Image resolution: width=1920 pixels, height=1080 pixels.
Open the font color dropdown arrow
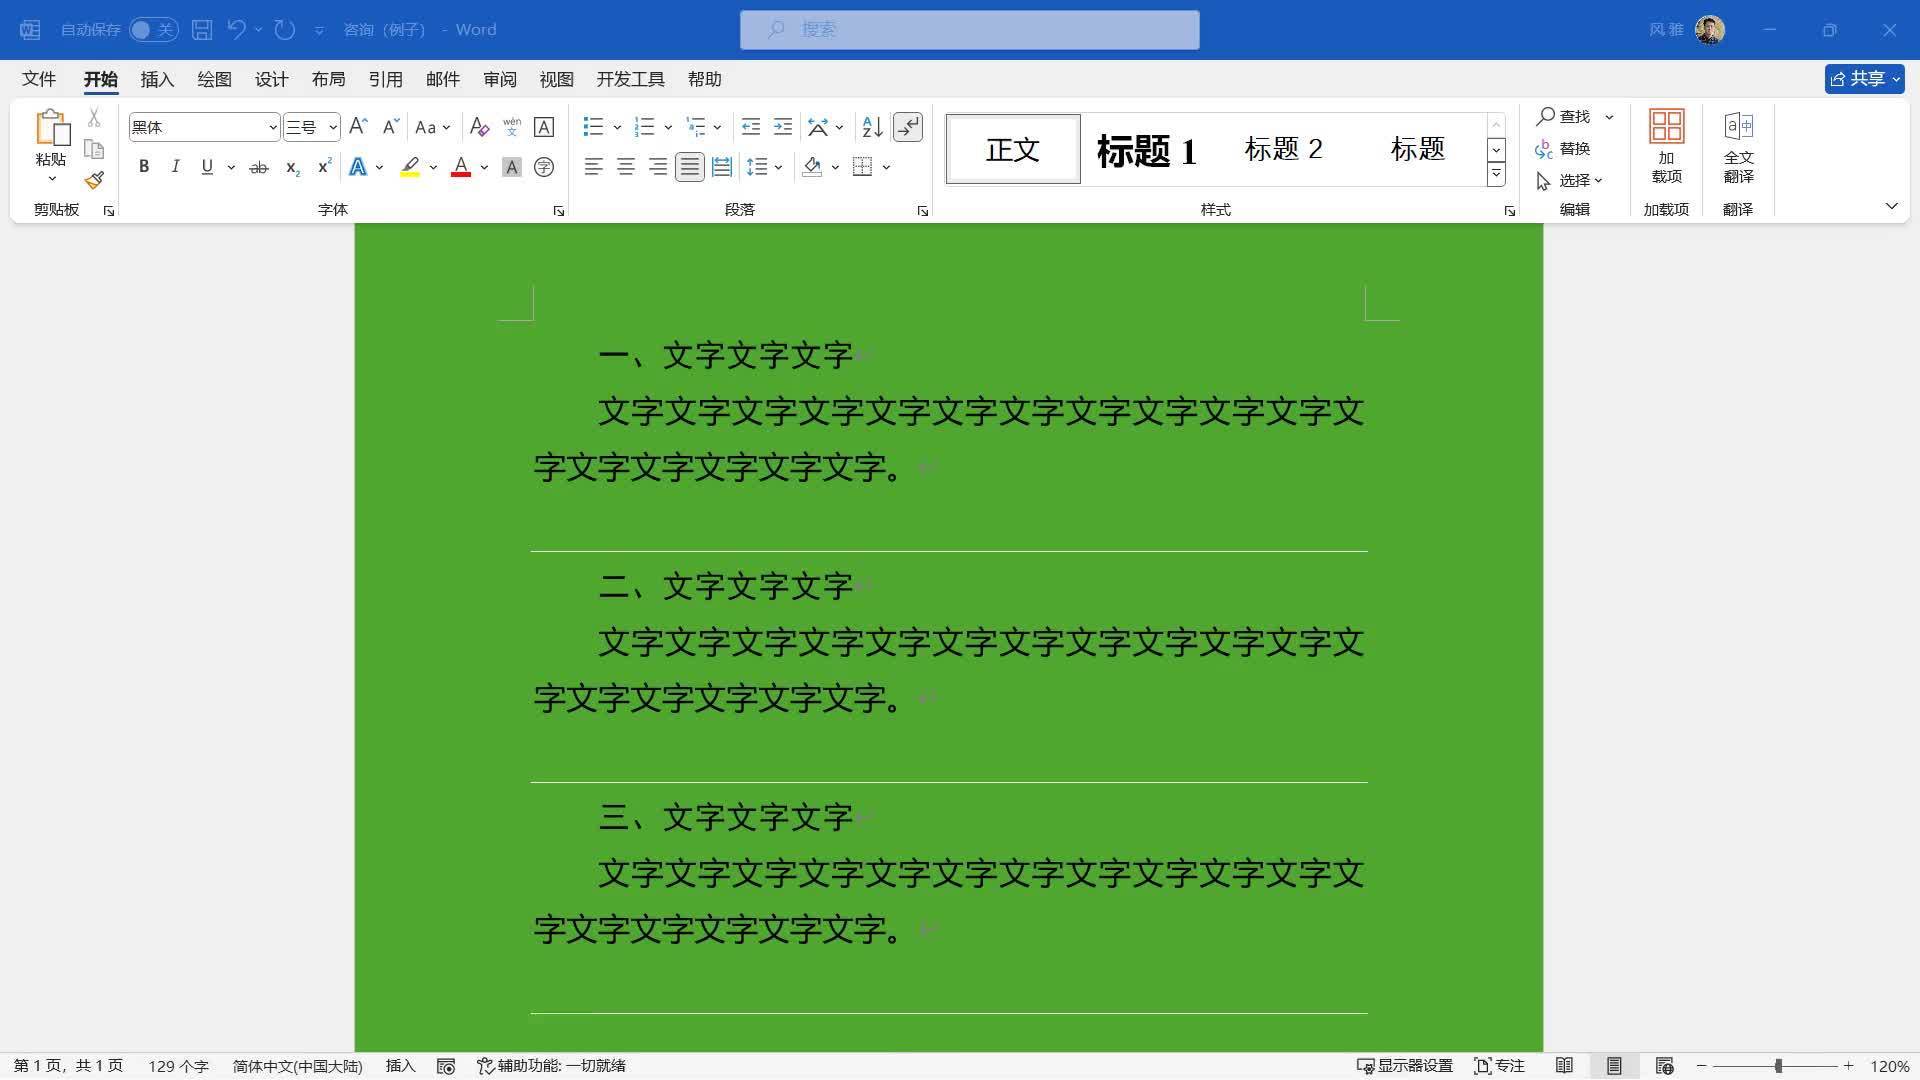coord(484,167)
